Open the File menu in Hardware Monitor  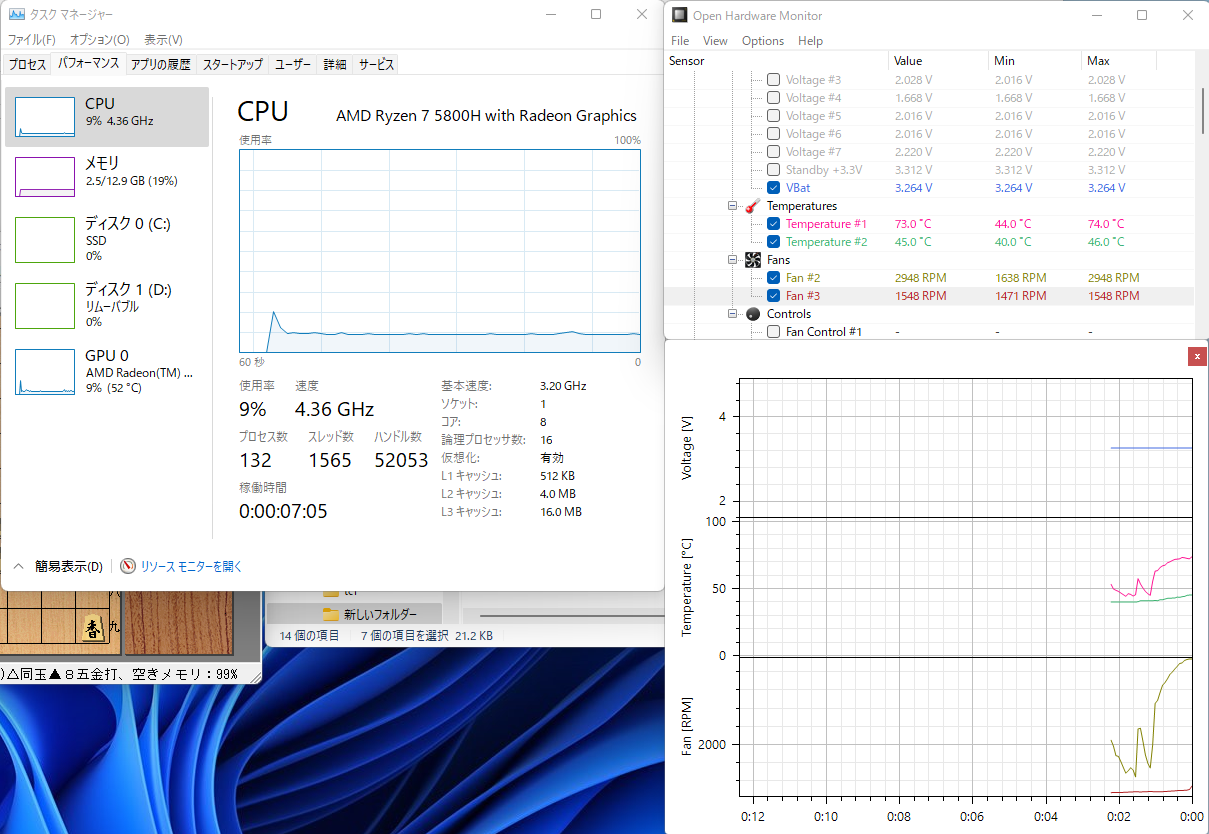680,41
